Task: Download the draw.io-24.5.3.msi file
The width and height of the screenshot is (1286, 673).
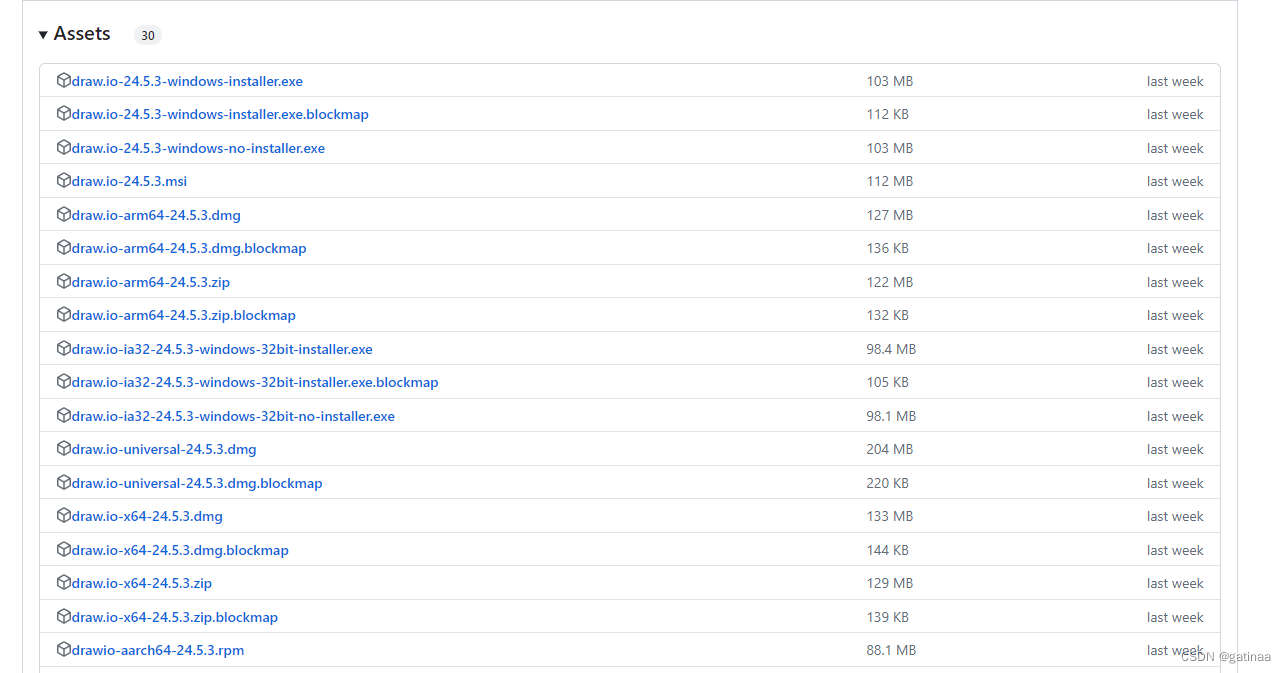Action: (129, 181)
